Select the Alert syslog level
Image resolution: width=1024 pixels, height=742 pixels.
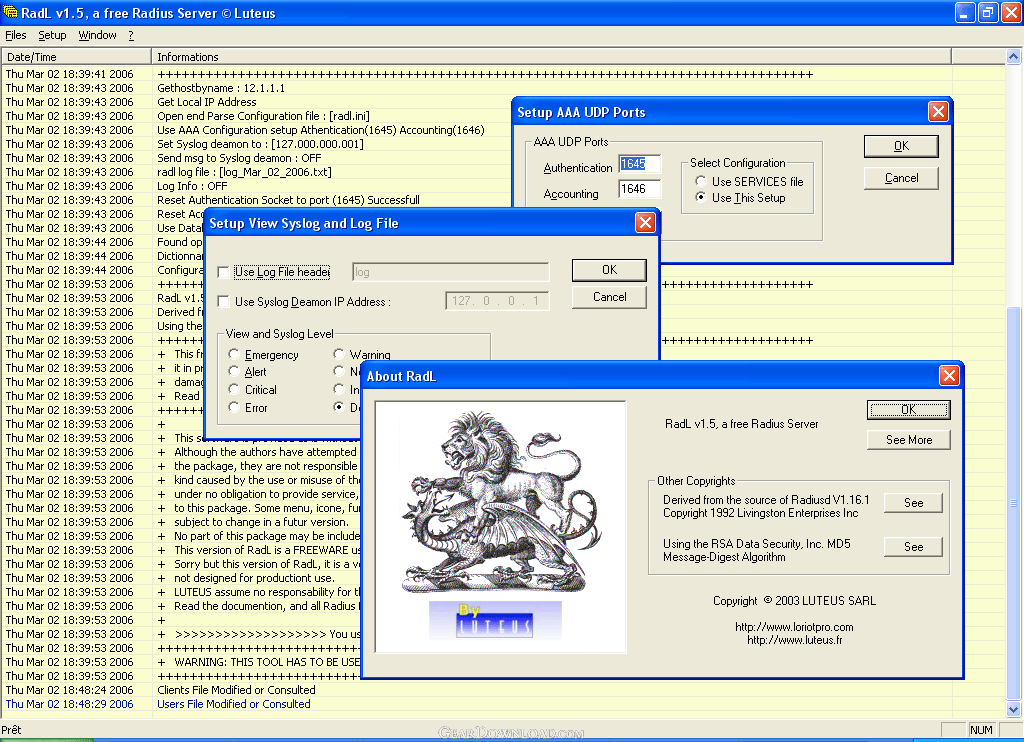click(234, 371)
